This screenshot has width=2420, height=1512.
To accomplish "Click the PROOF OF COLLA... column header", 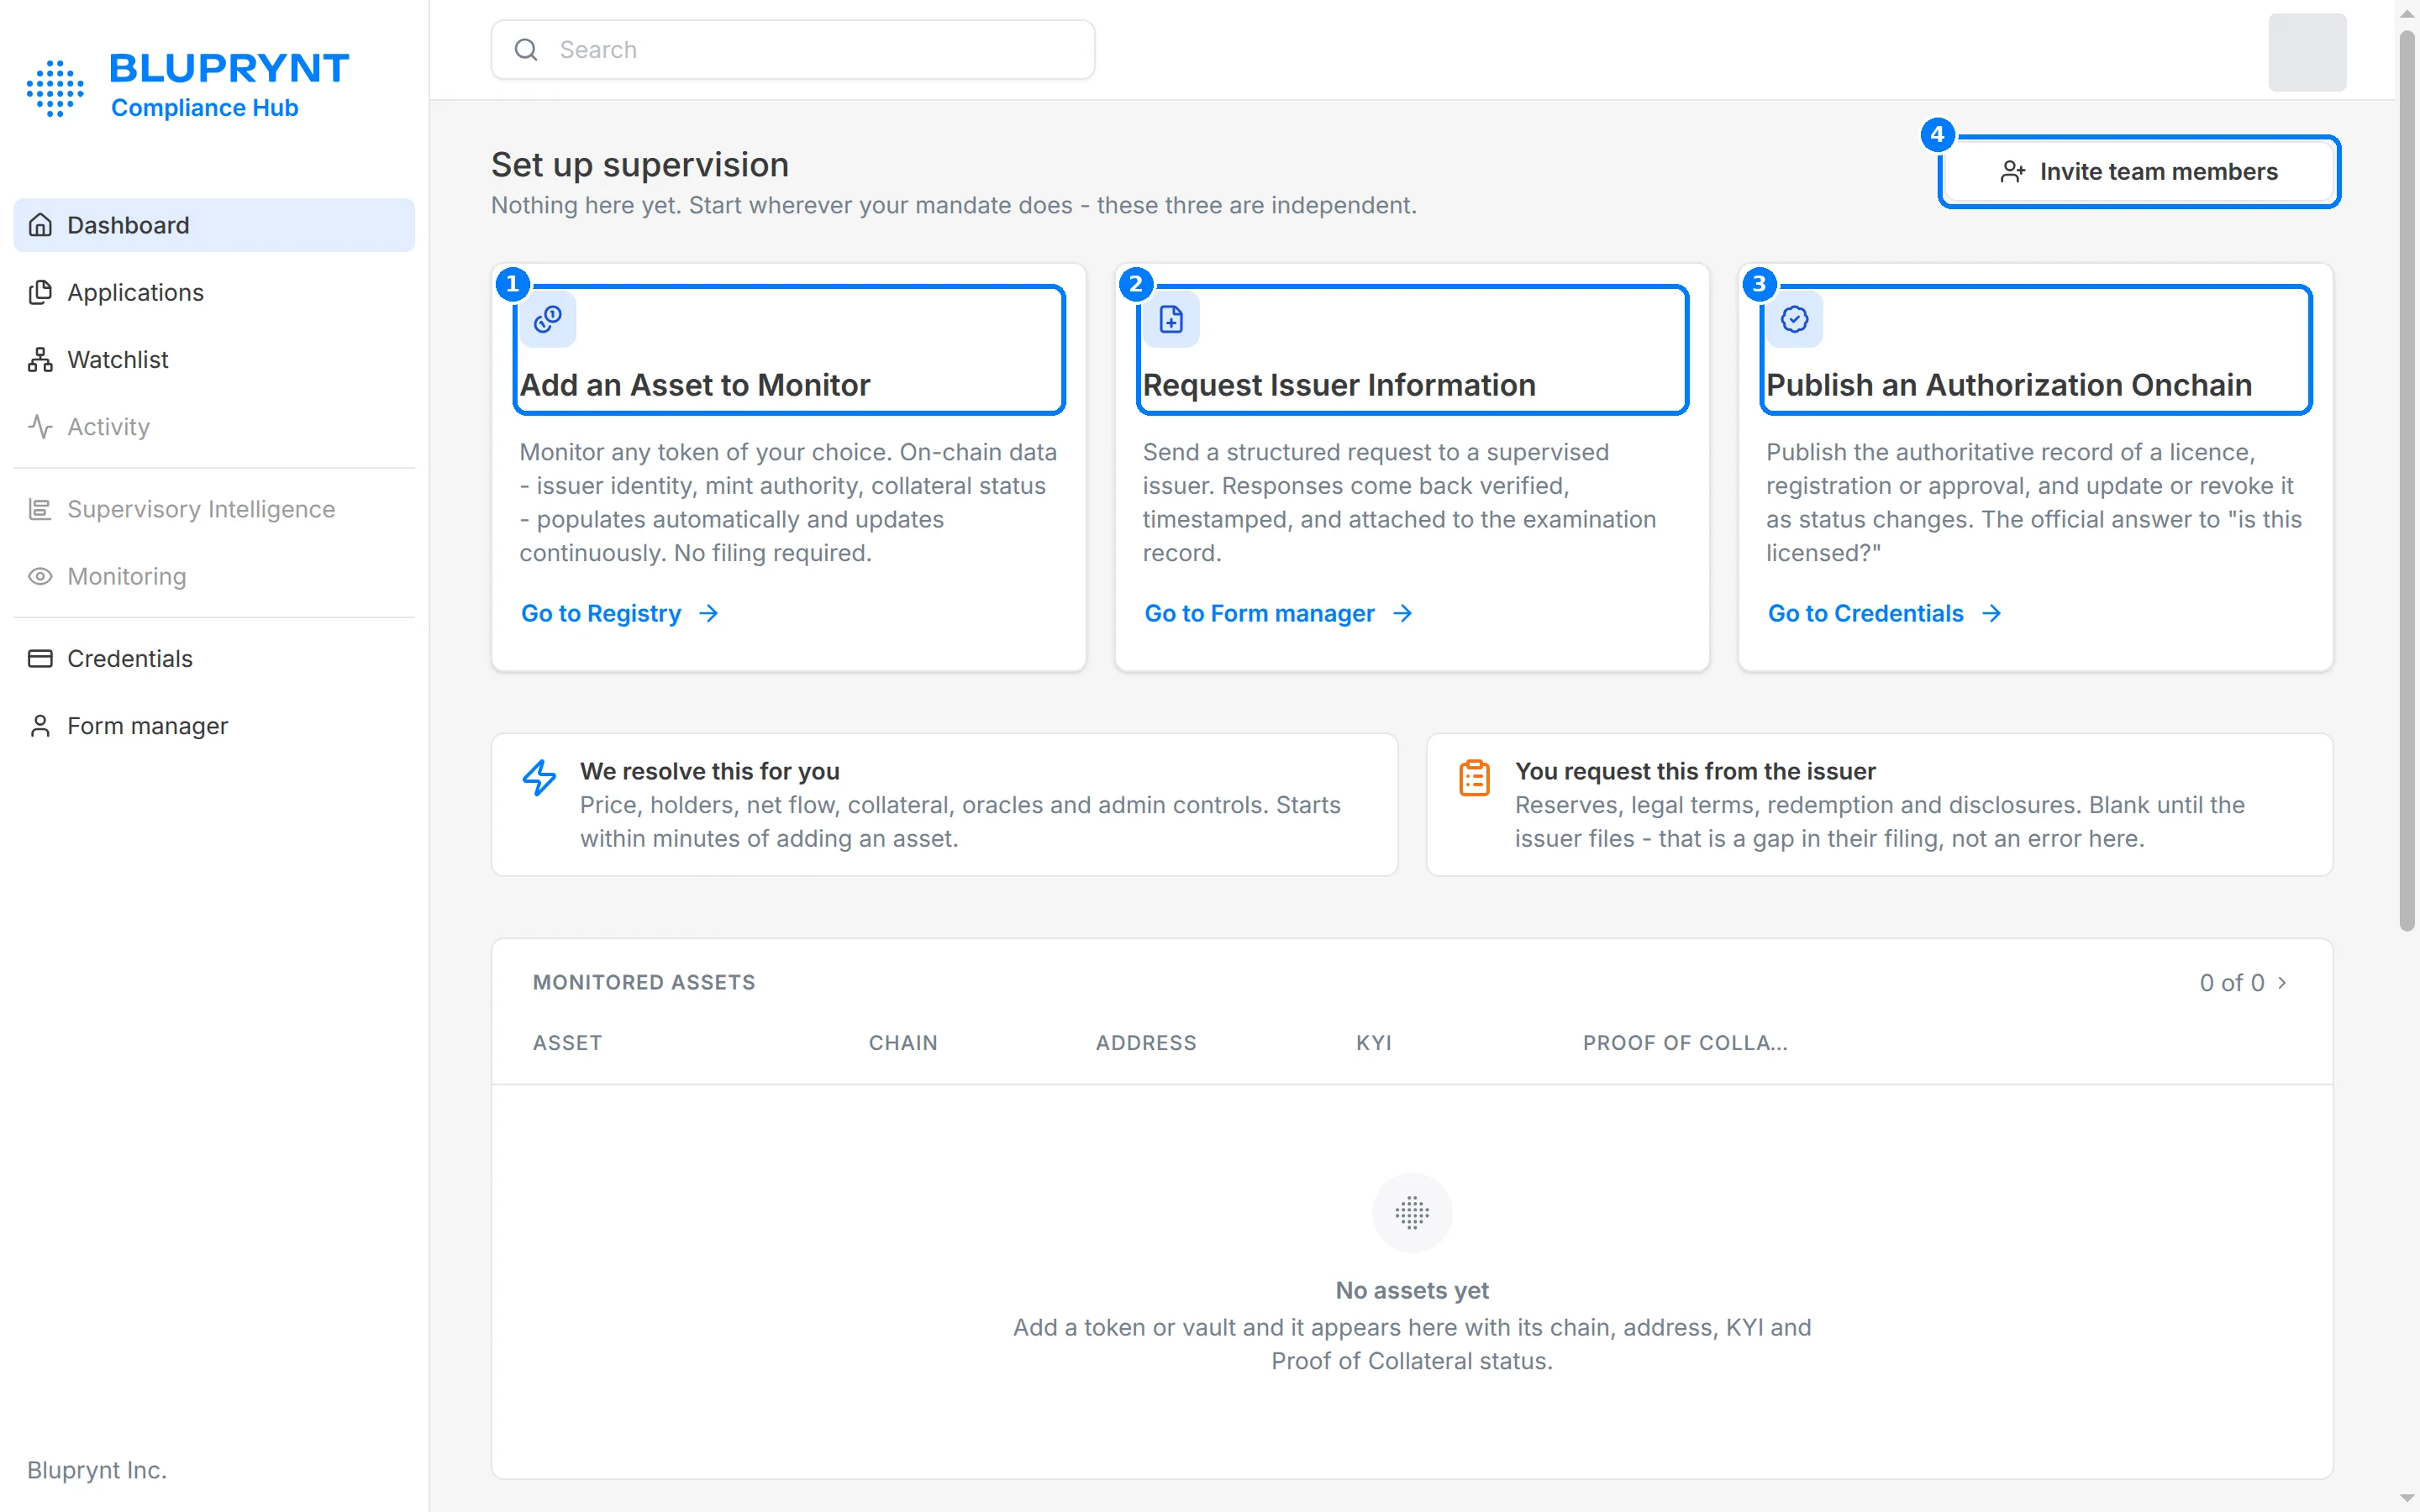I will pyautogui.click(x=1685, y=1042).
